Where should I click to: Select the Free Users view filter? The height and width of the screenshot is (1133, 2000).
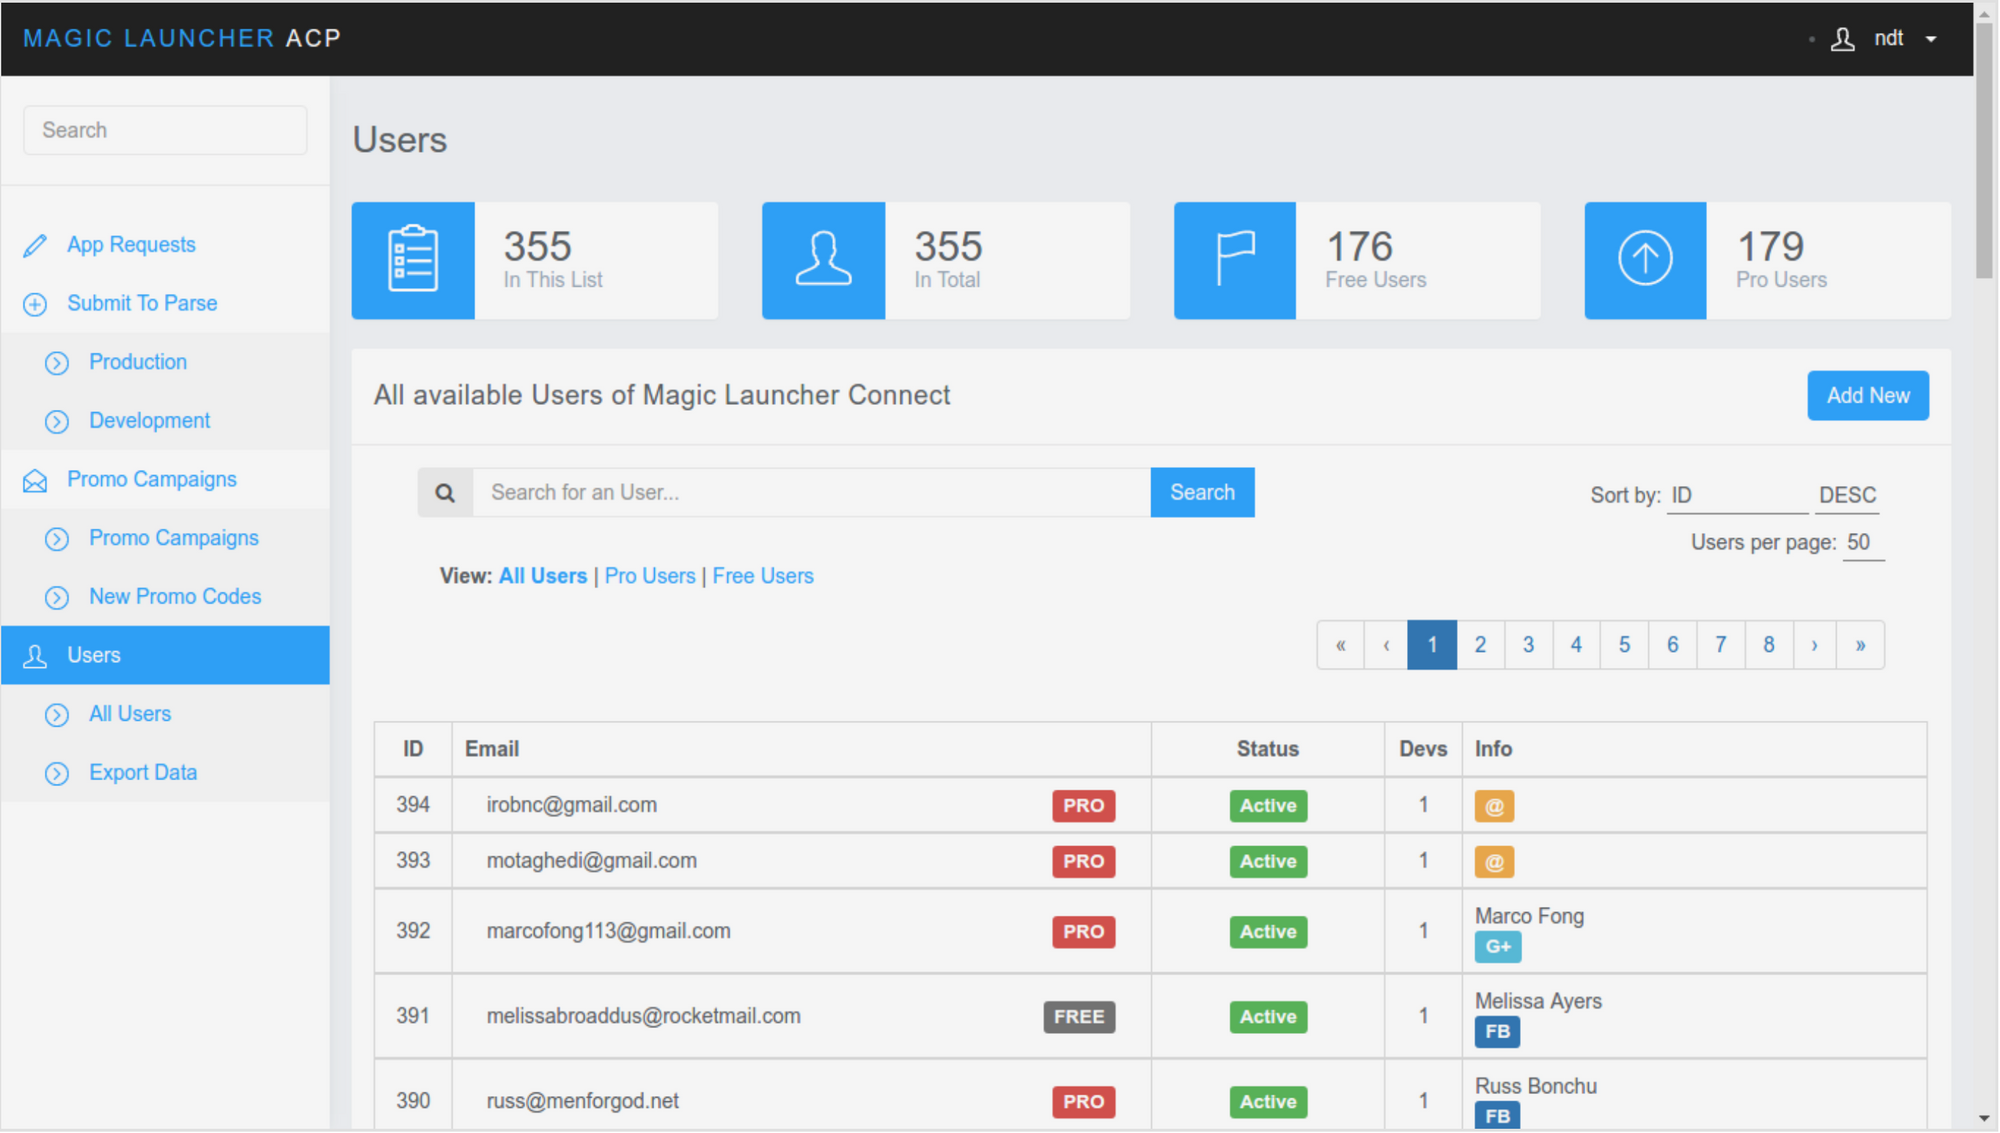click(762, 575)
